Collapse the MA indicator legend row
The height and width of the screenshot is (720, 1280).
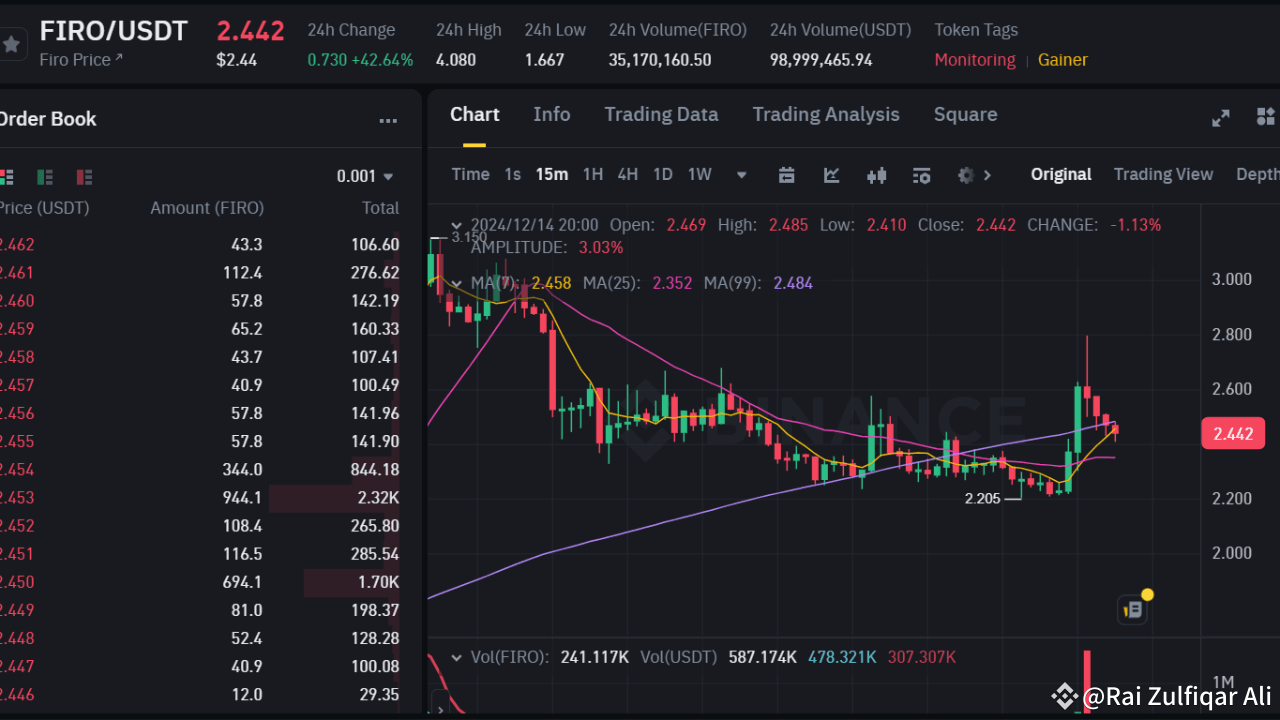457,283
